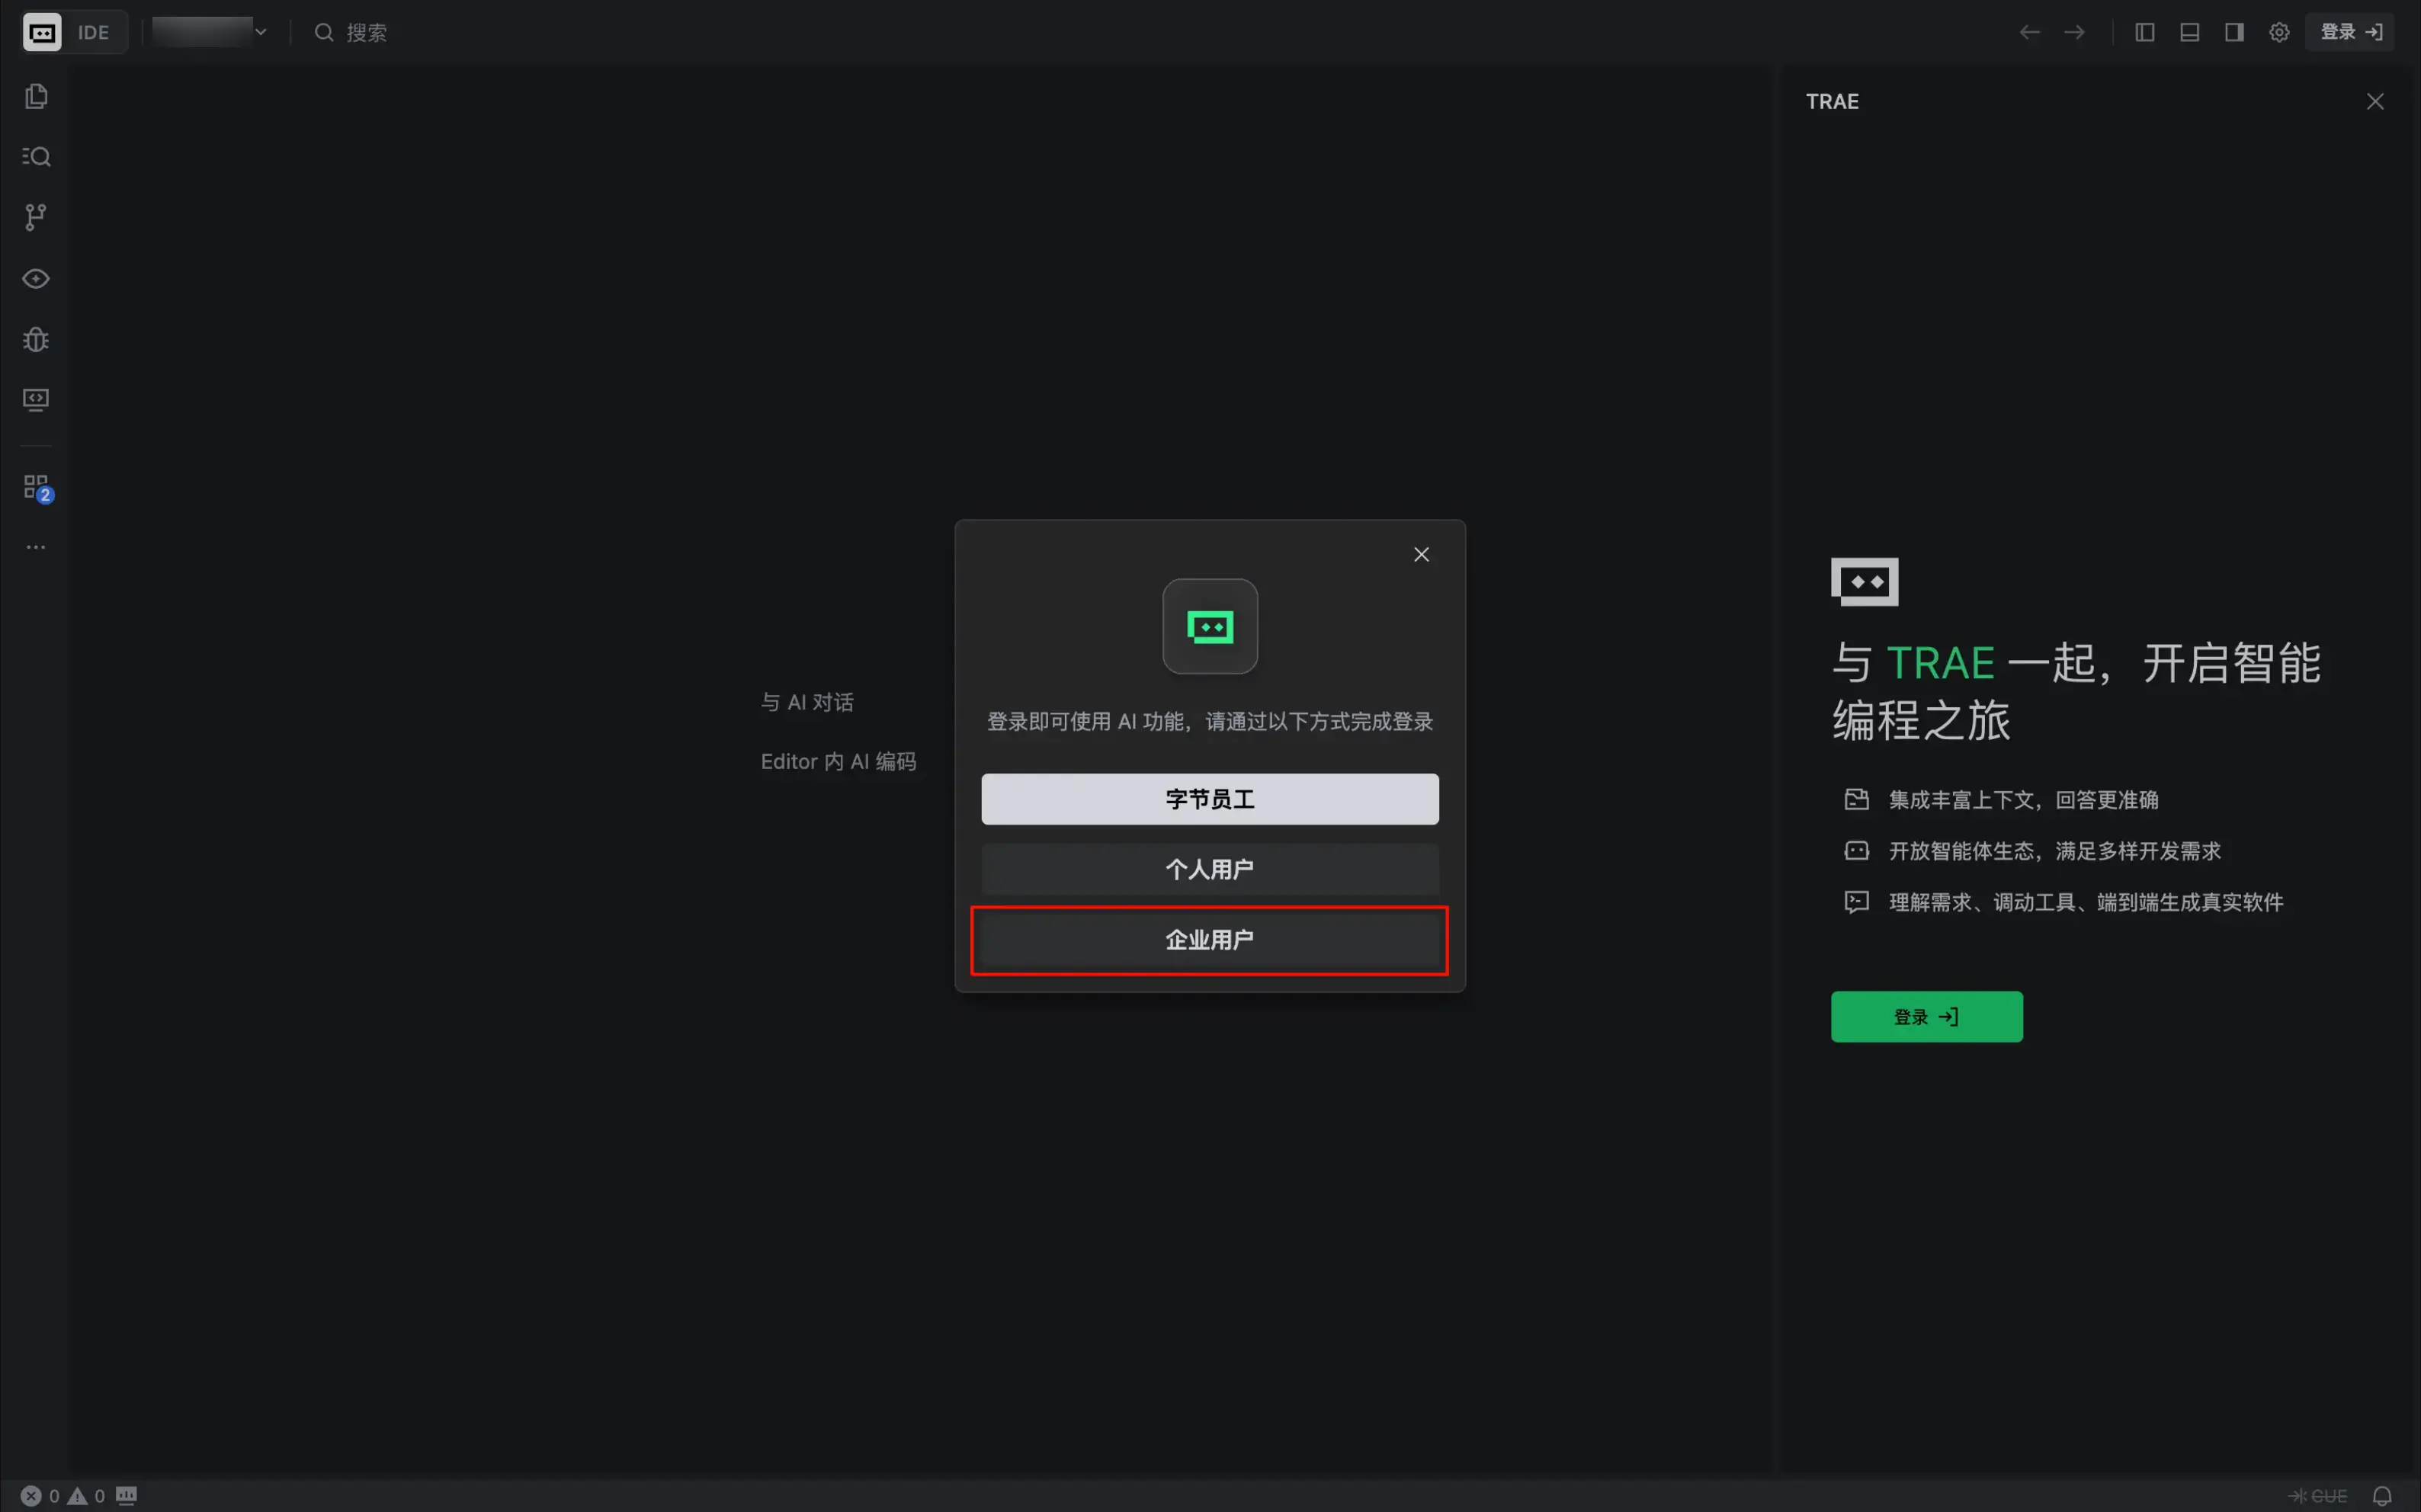Click the 理解需求、调动工具、端到端生成真实软件 line

[x=2063, y=902]
